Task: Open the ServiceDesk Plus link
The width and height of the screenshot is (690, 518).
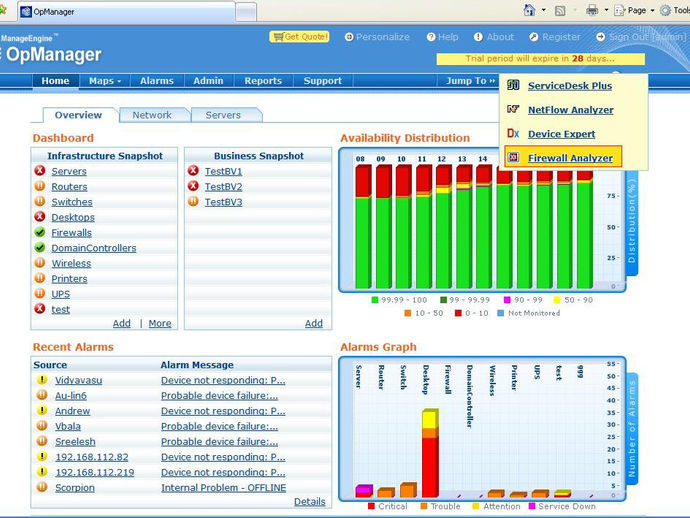Action: click(570, 85)
